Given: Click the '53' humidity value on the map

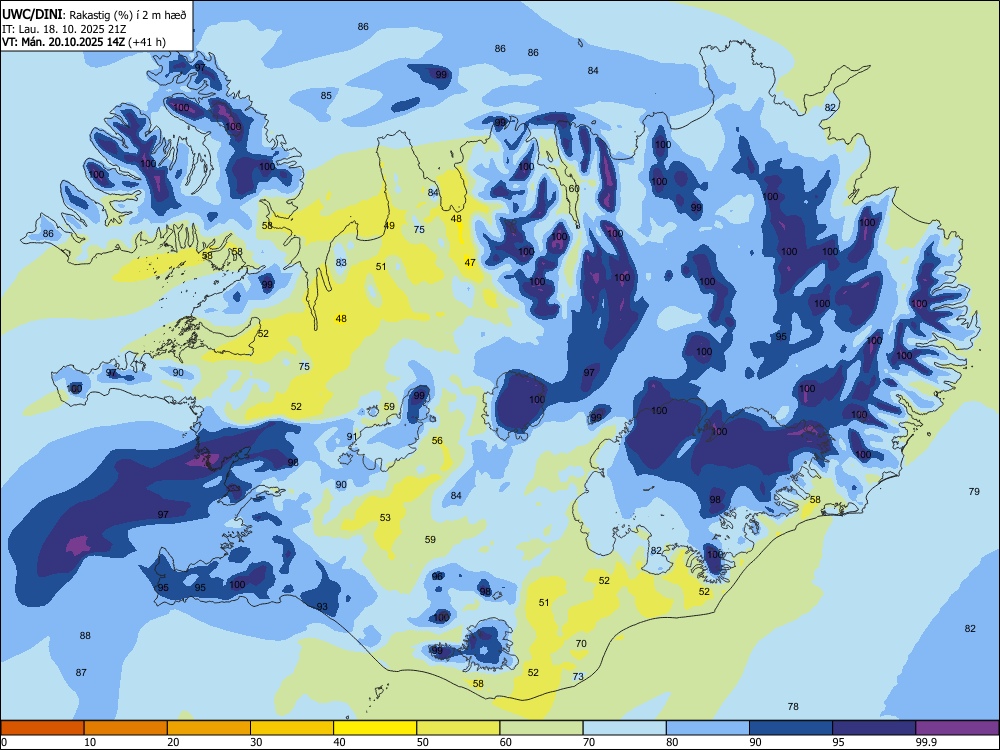Looking at the screenshot, I should [385, 517].
